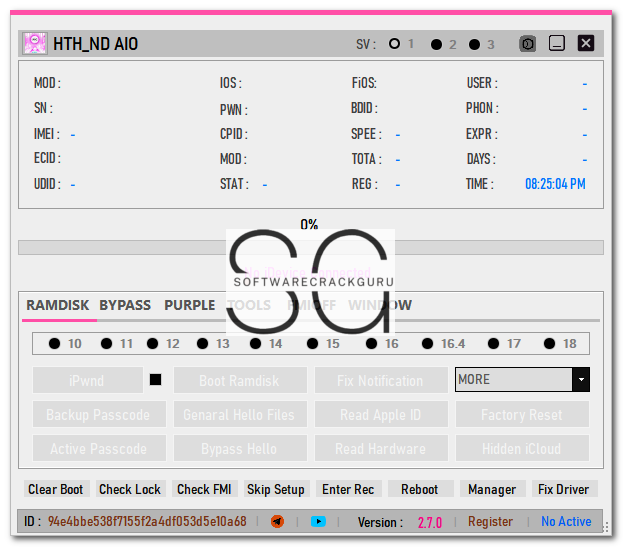Click the Reboot button

[420, 489]
